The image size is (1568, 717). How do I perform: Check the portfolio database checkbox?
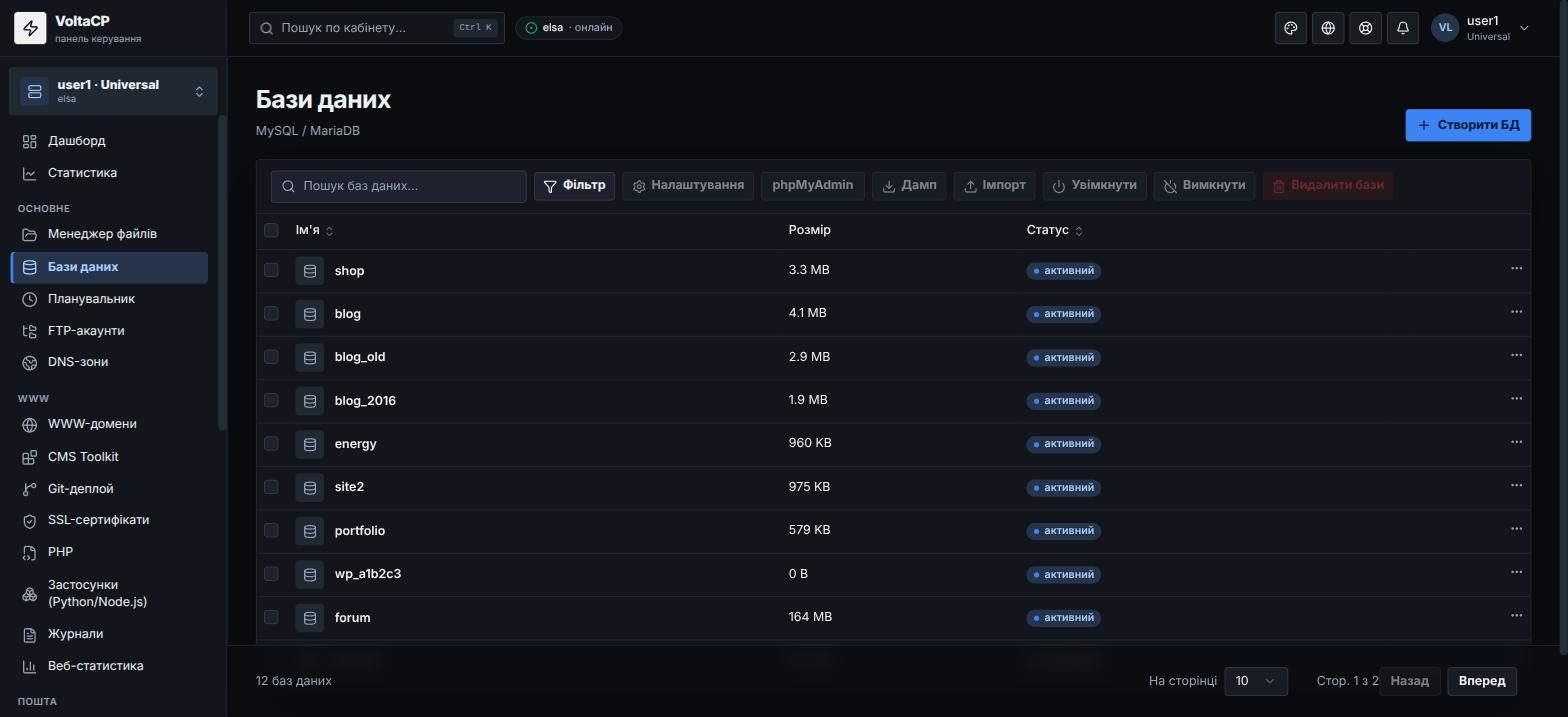tap(271, 530)
